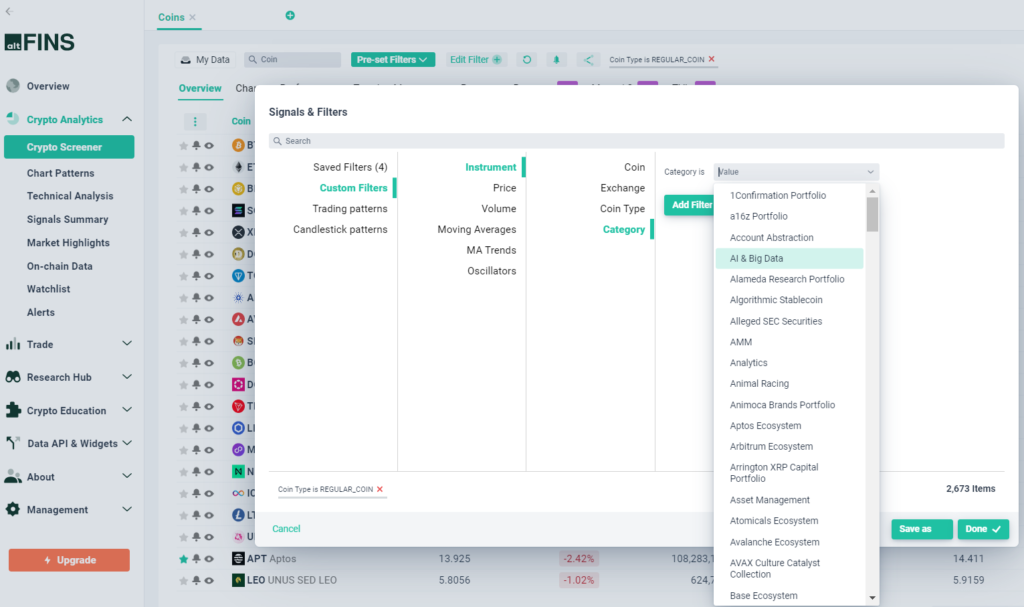
Task: Toggle the eye icon on the XRP row
Action: coord(209,232)
